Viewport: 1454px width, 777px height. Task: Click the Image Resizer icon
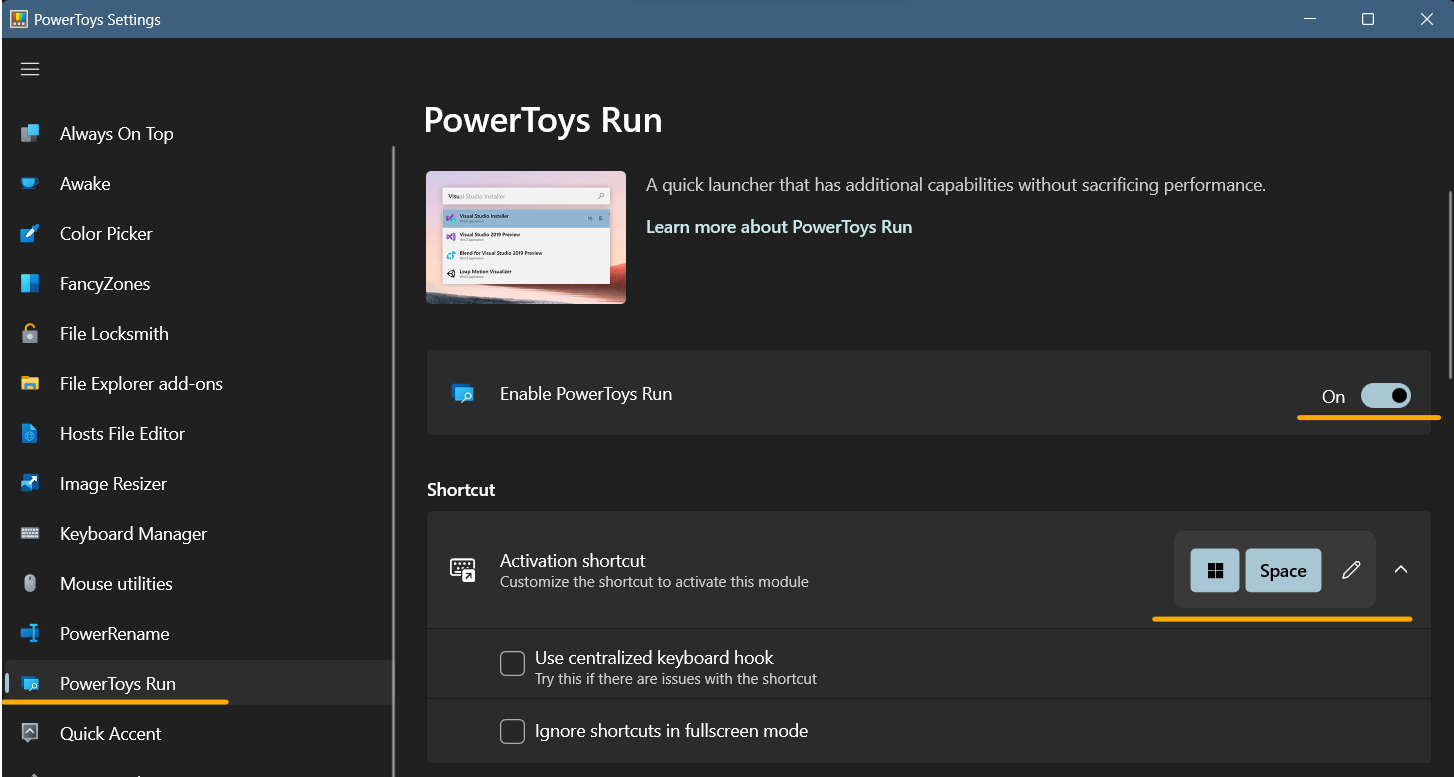pyautogui.click(x=30, y=483)
